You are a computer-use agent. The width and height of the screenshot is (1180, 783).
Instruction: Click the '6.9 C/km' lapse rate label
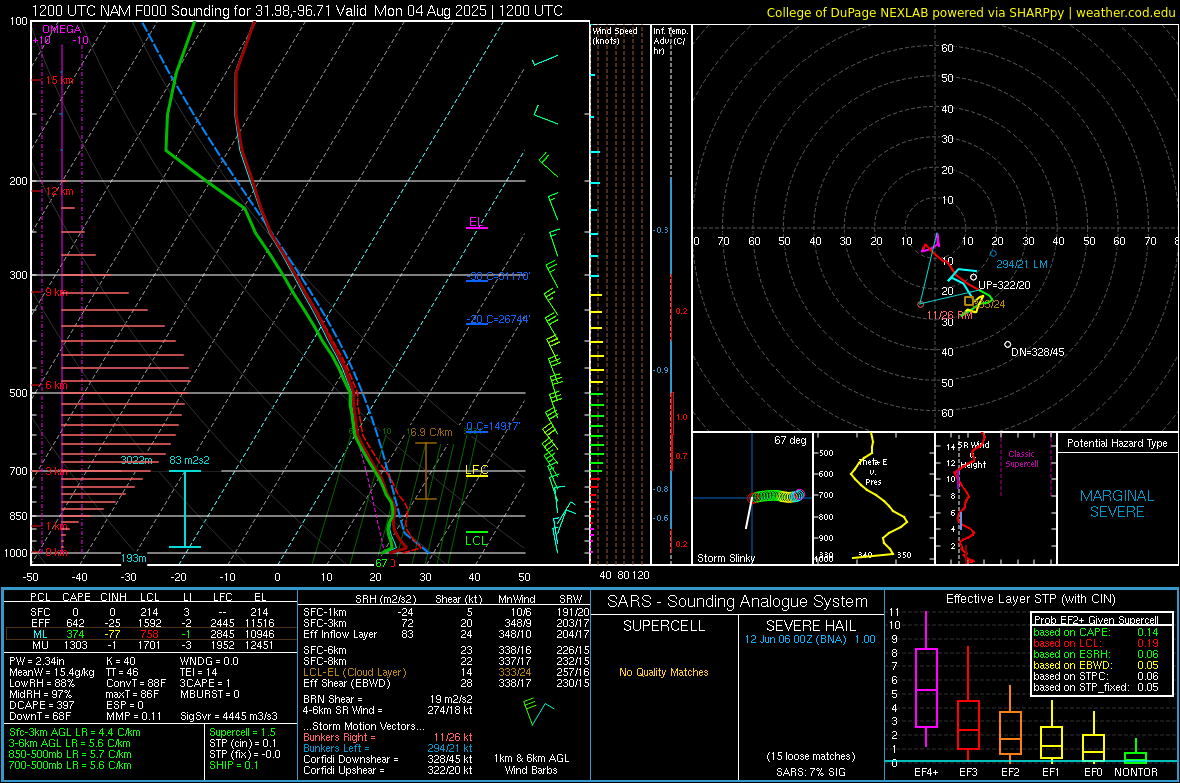click(x=430, y=432)
